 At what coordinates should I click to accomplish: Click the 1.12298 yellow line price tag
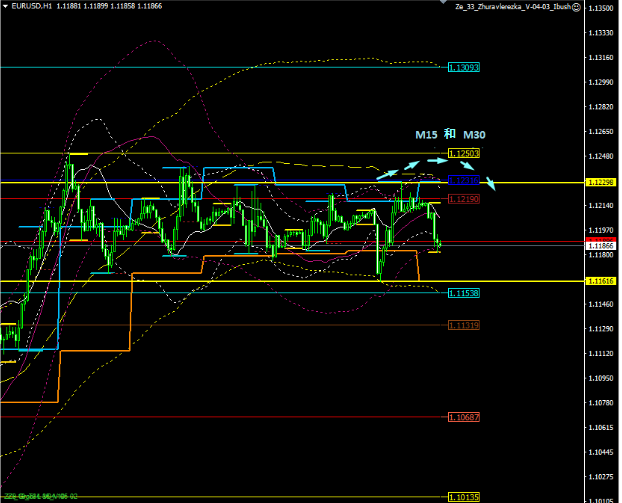click(x=600, y=182)
